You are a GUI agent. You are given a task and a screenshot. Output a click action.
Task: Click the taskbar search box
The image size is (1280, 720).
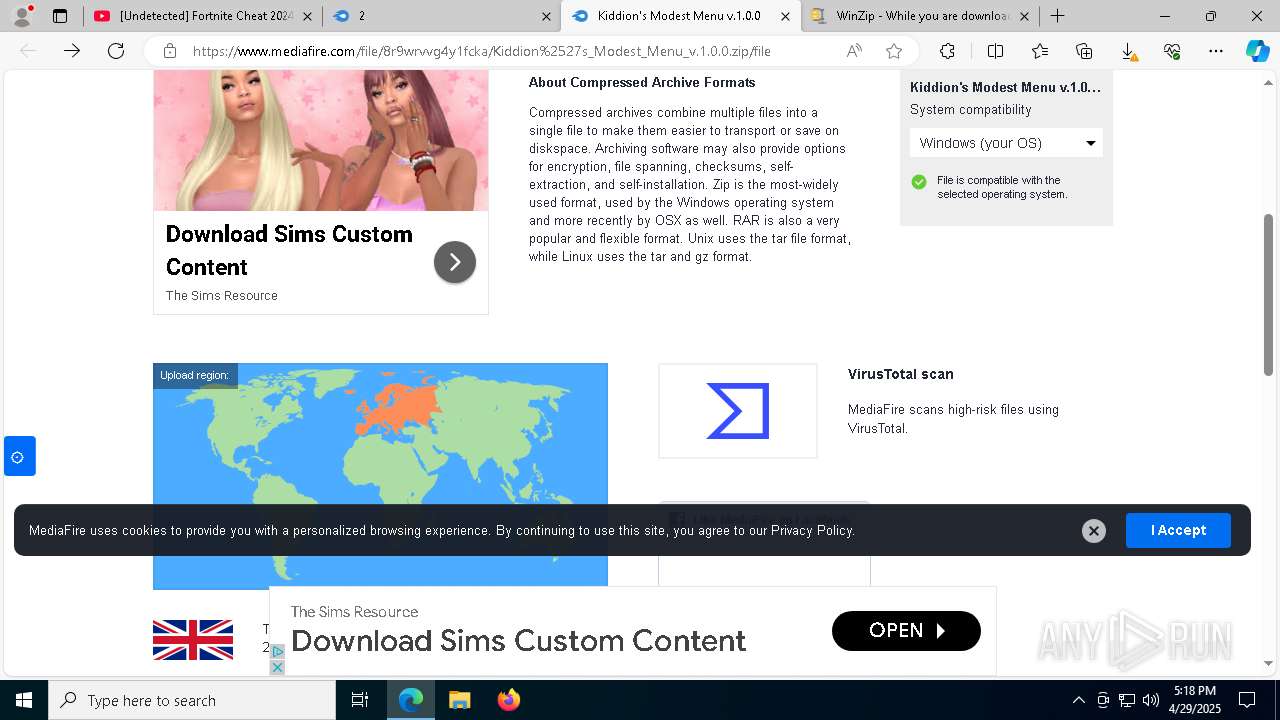pyautogui.click(x=192, y=700)
